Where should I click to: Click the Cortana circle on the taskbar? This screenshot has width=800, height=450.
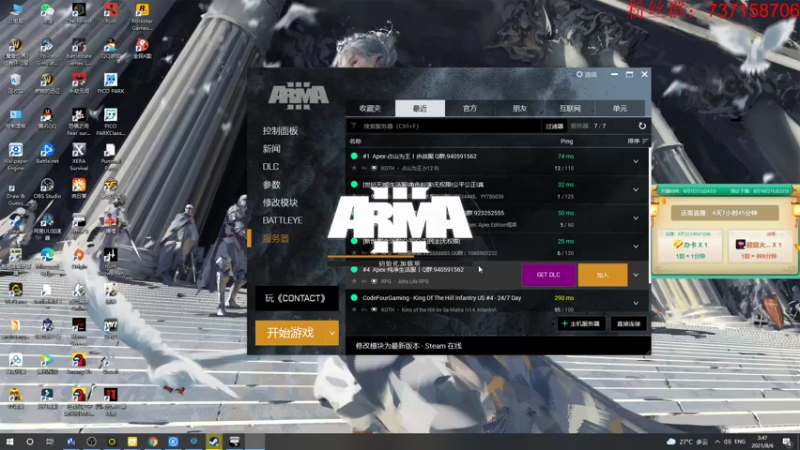click(30, 442)
